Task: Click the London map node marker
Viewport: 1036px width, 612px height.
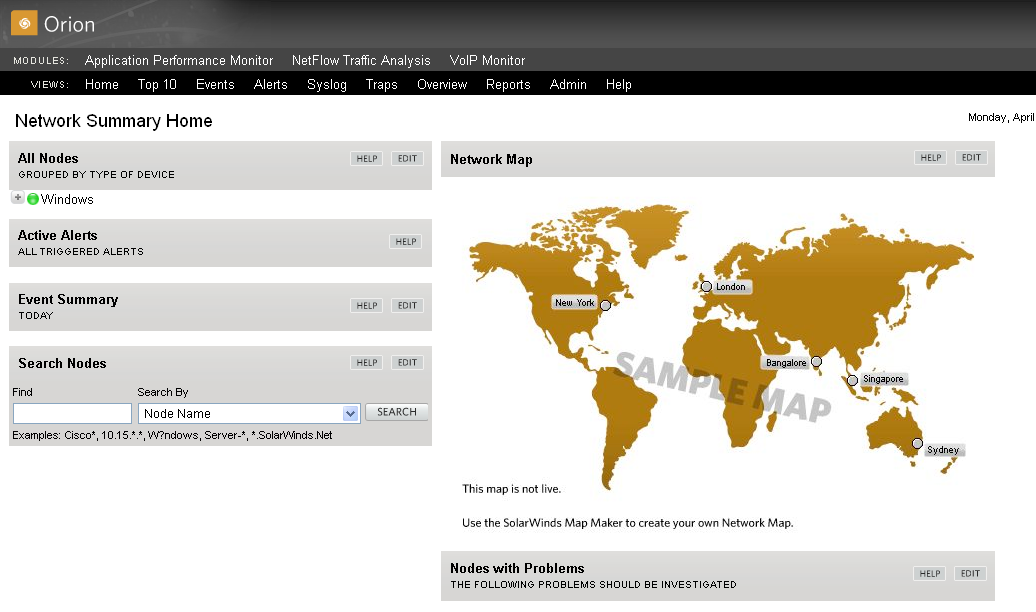Action: (x=706, y=287)
